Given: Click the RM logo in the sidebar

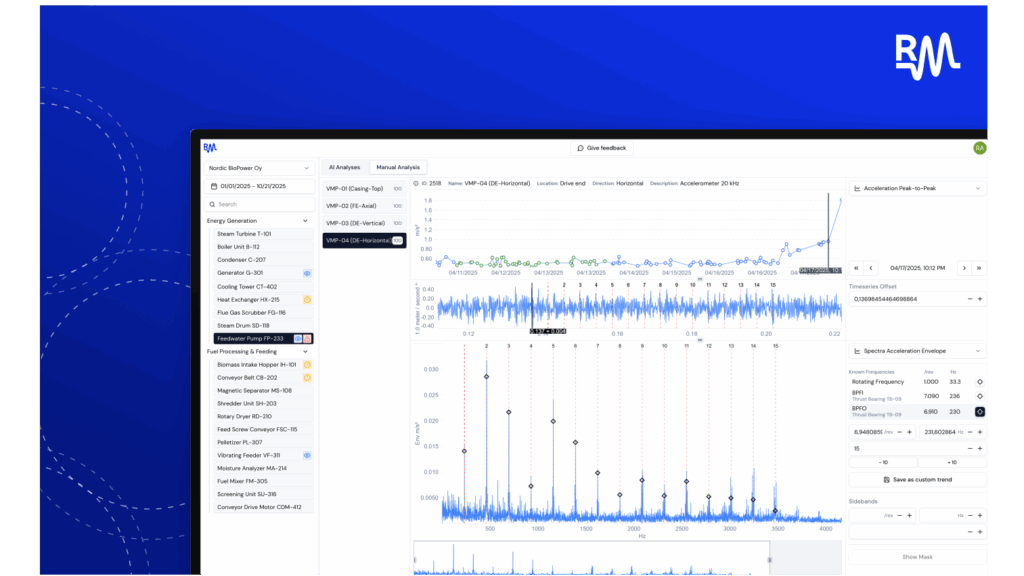Looking at the screenshot, I should coord(210,147).
